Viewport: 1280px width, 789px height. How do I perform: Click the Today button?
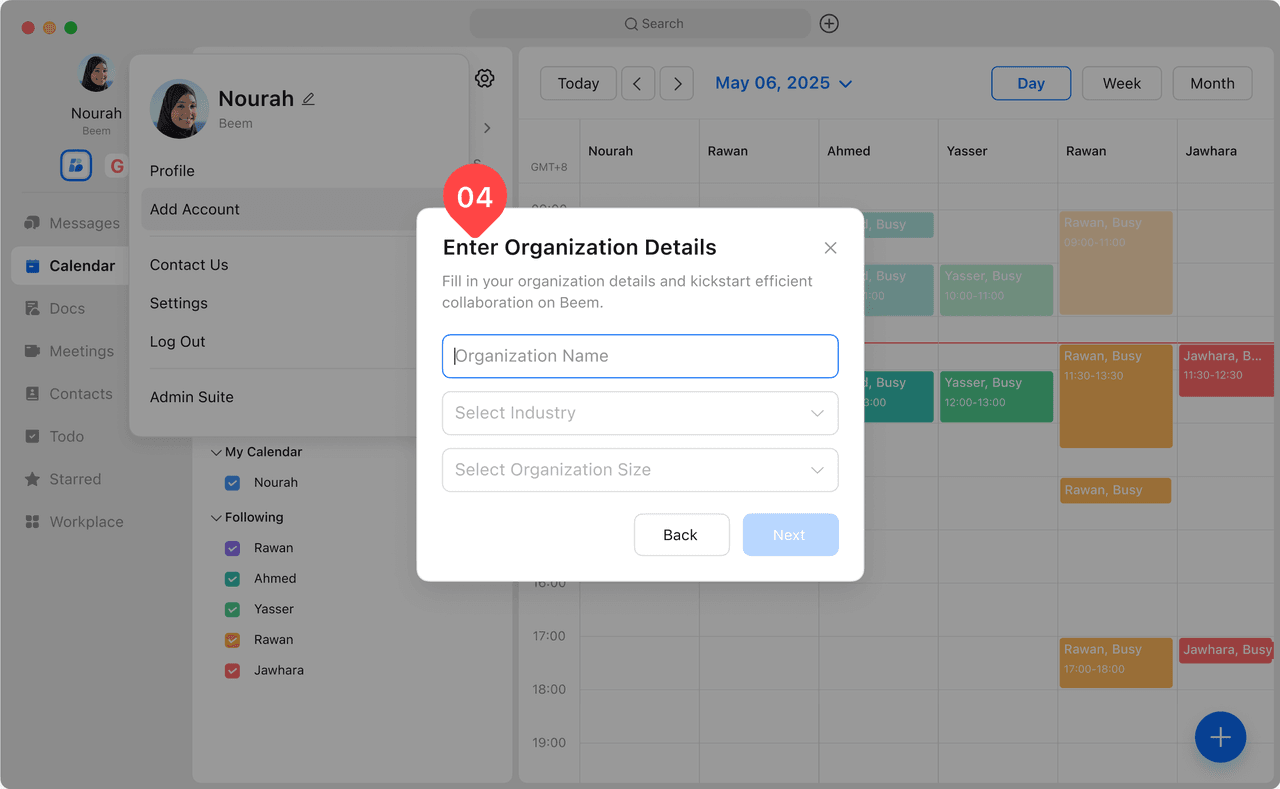tap(578, 84)
